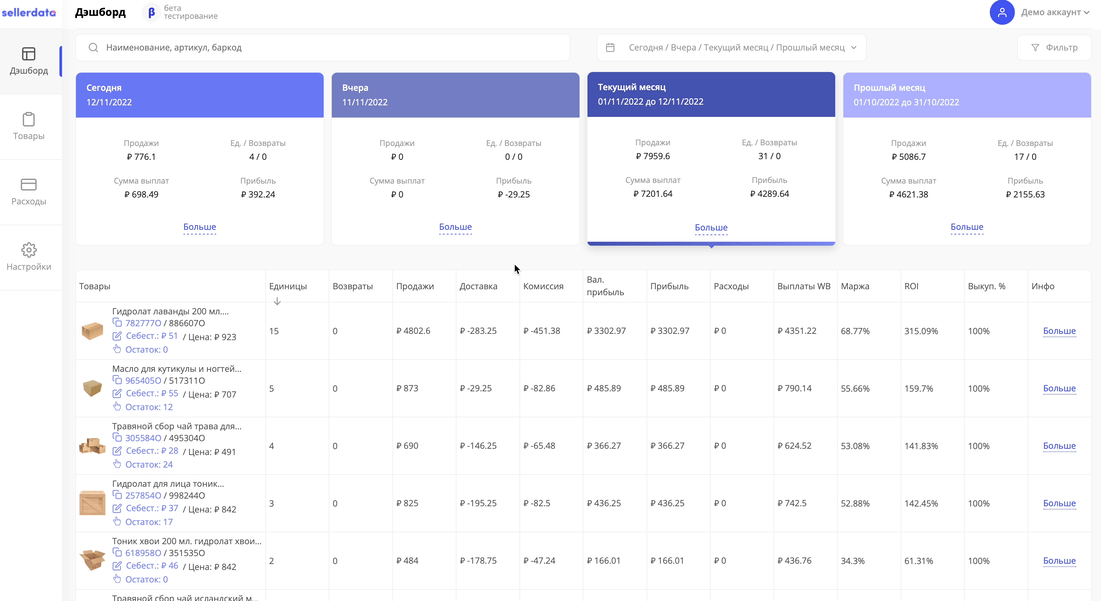Click Больше in Вчера card

455,227
